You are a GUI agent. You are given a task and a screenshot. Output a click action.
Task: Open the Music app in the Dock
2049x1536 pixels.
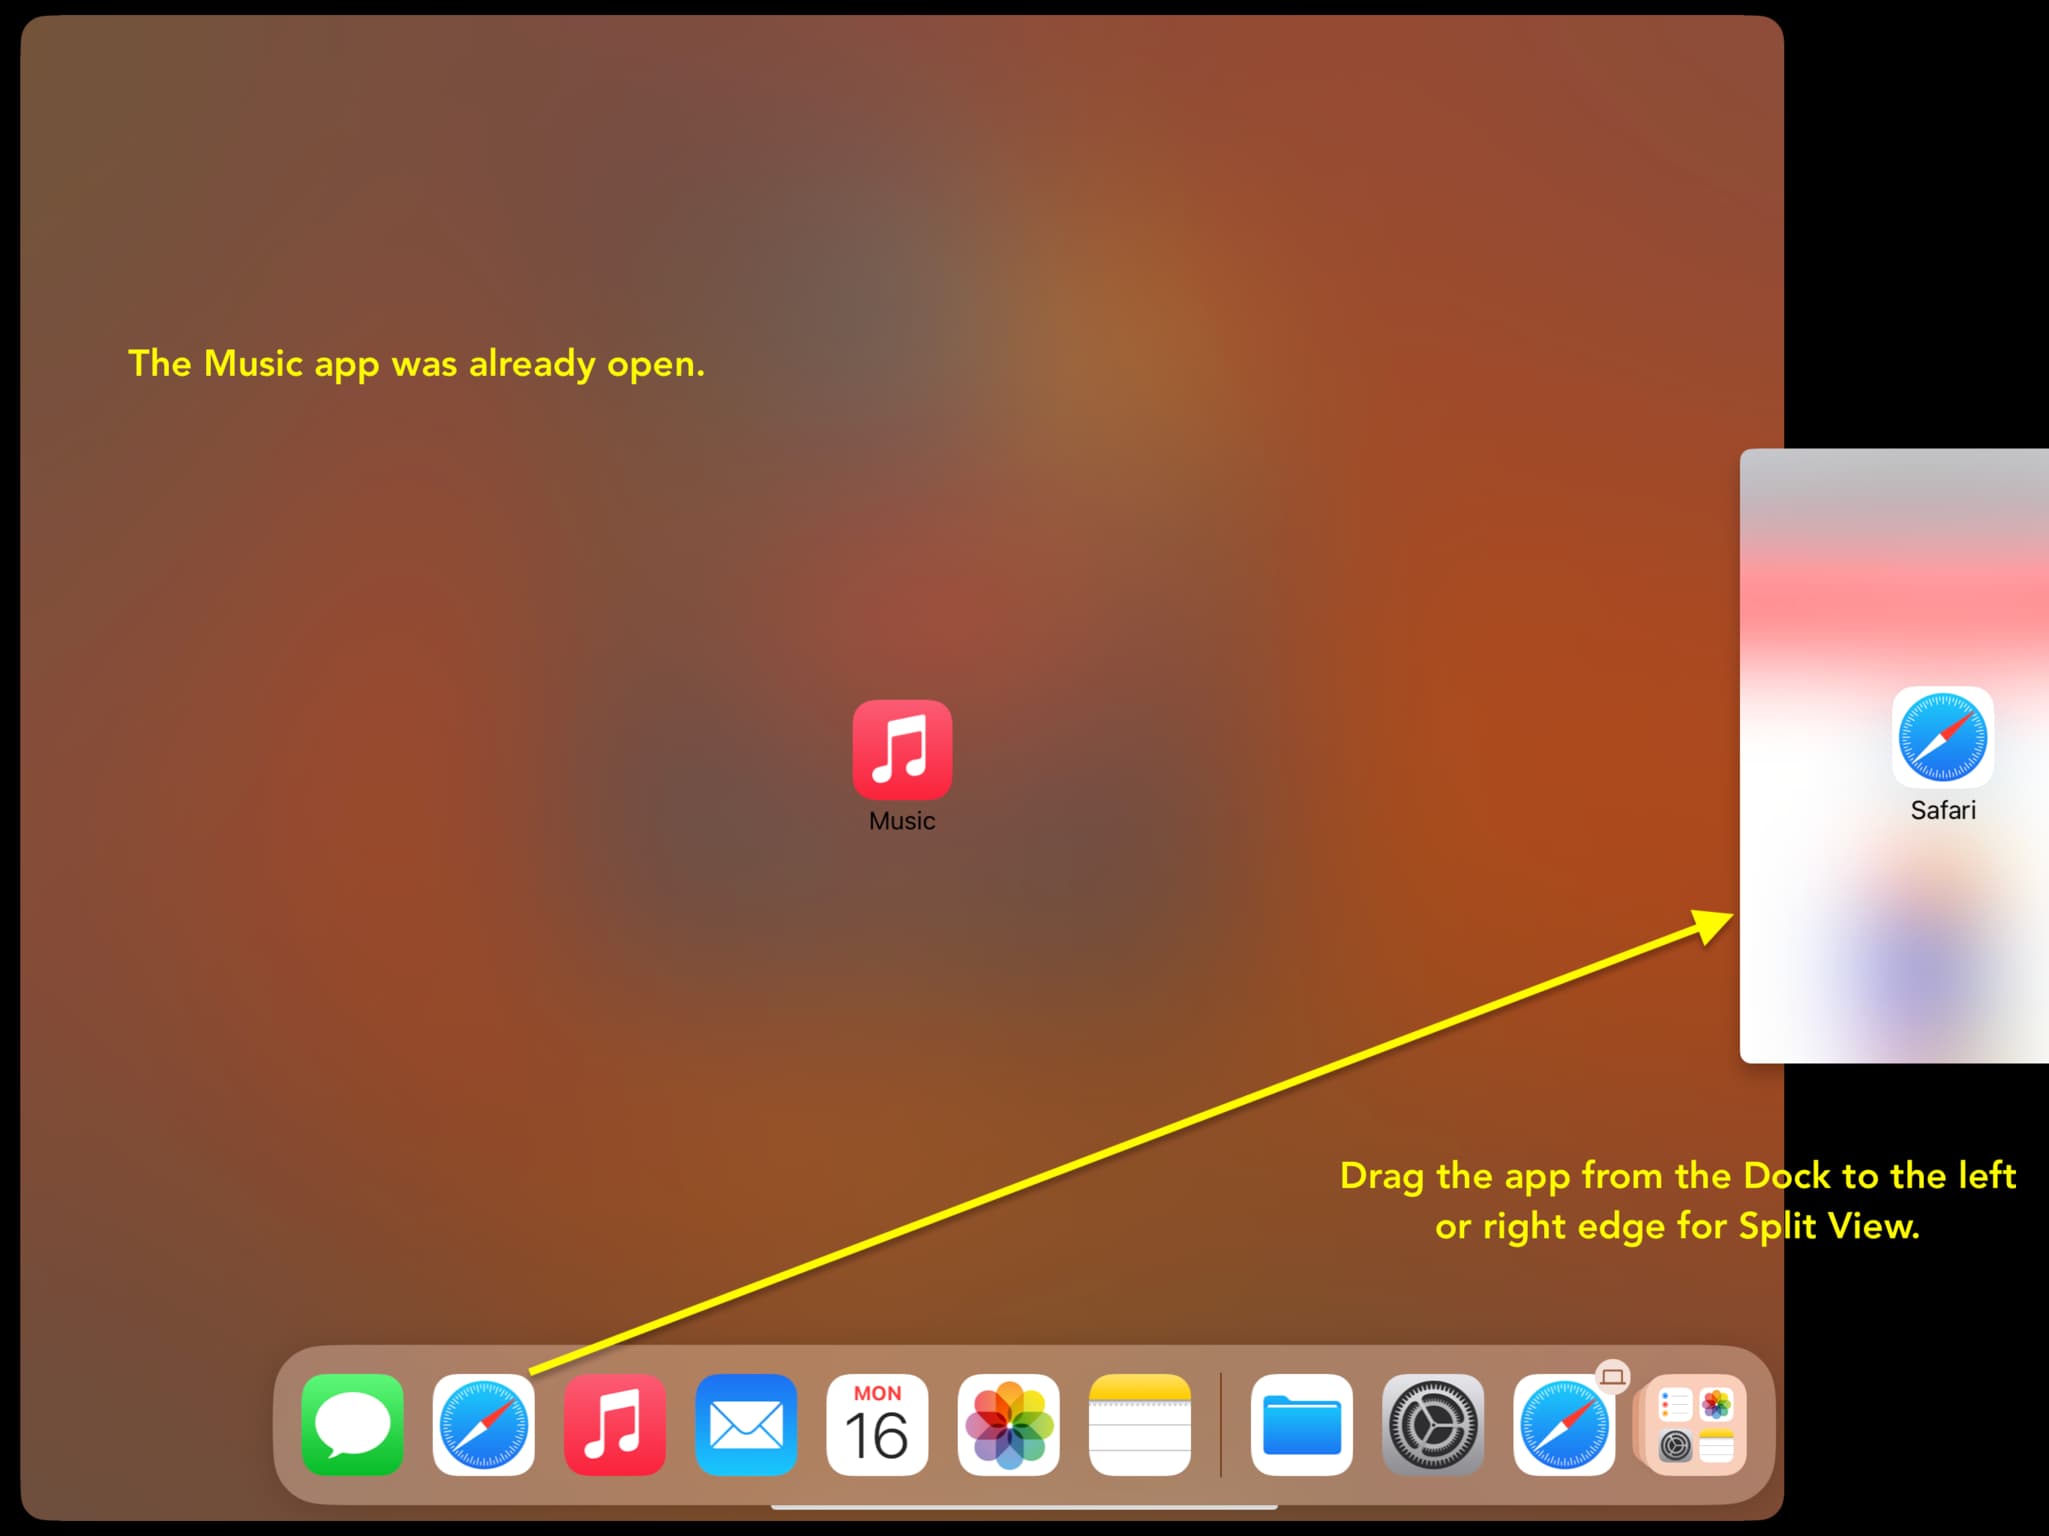pyautogui.click(x=614, y=1424)
